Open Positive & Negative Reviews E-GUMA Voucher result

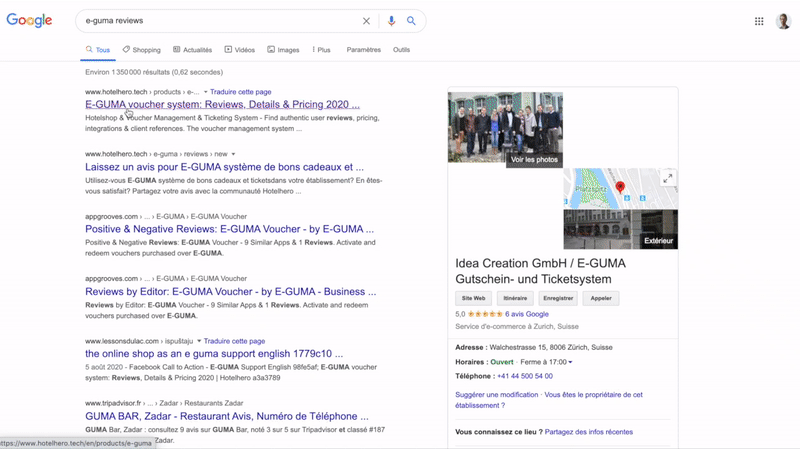229,229
